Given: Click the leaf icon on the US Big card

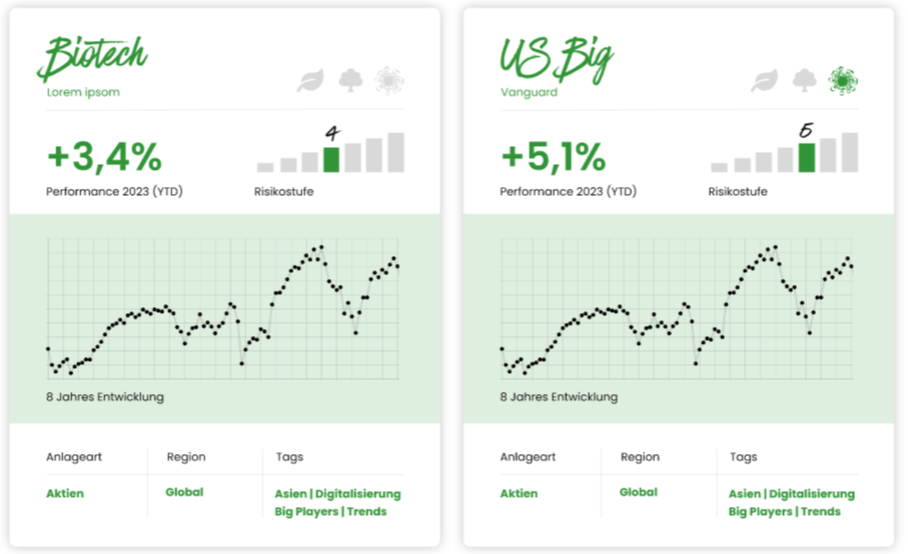Looking at the screenshot, I should [765, 80].
